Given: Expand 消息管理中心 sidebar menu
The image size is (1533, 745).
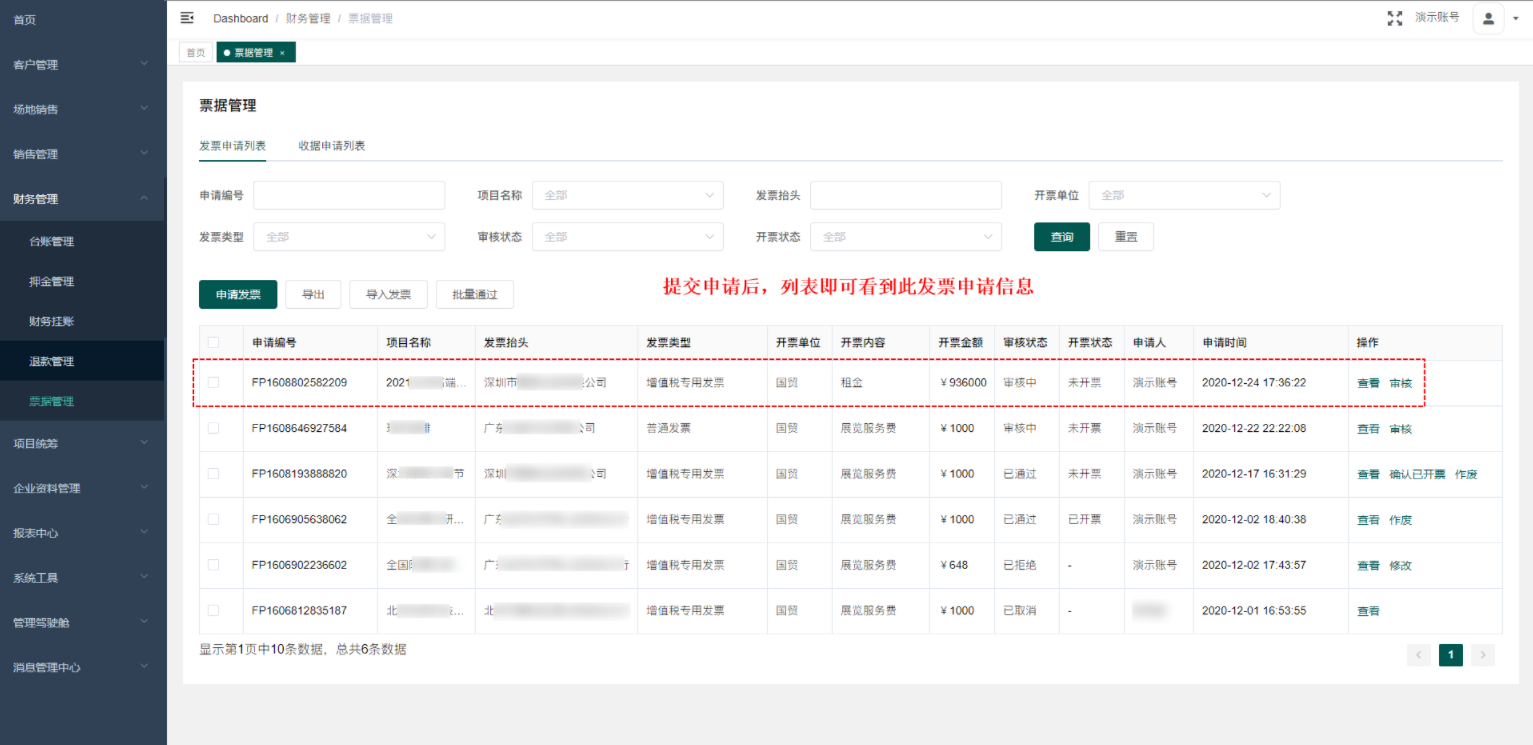Looking at the screenshot, I should point(83,667).
